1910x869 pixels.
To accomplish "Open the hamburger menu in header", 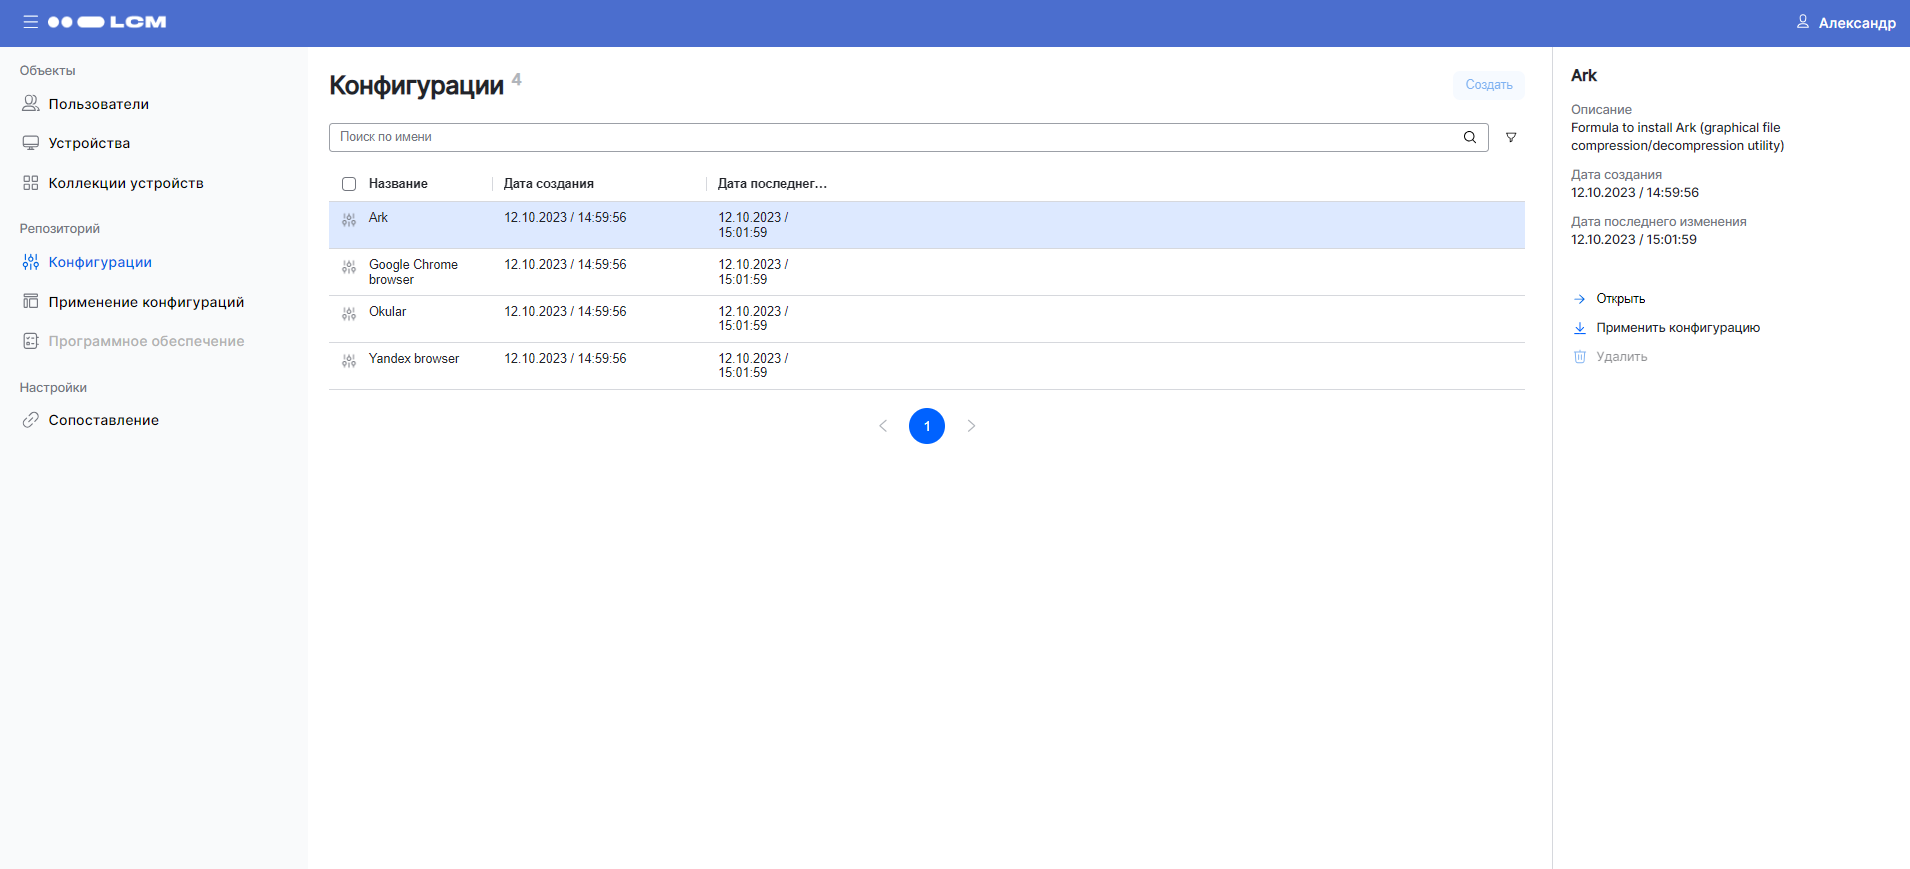I will coord(30,22).
